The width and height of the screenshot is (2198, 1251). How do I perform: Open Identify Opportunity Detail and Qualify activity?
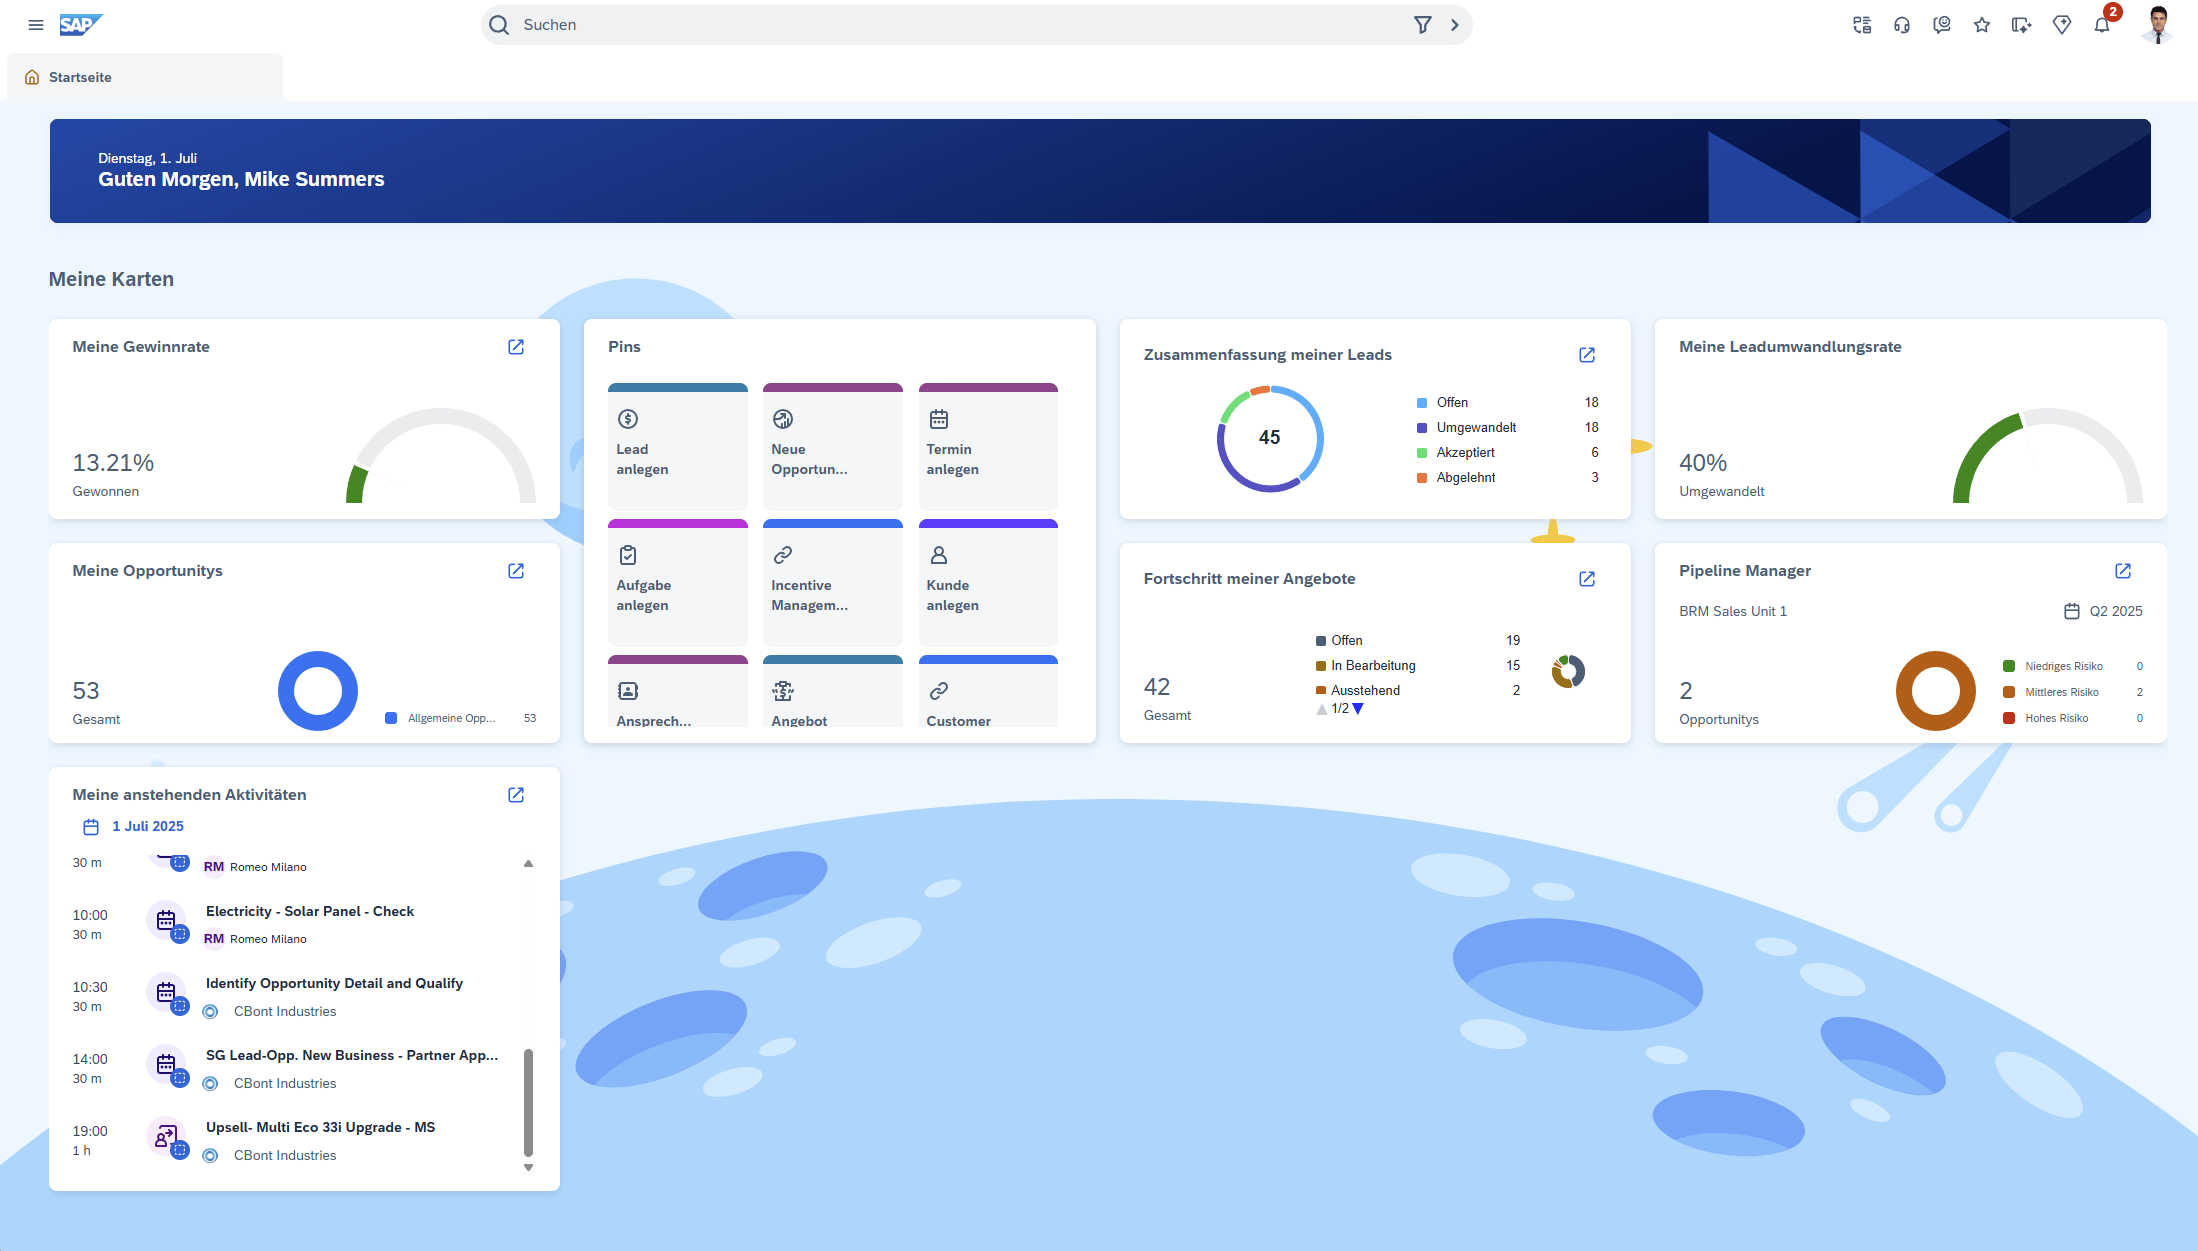[x=334, y=984]
